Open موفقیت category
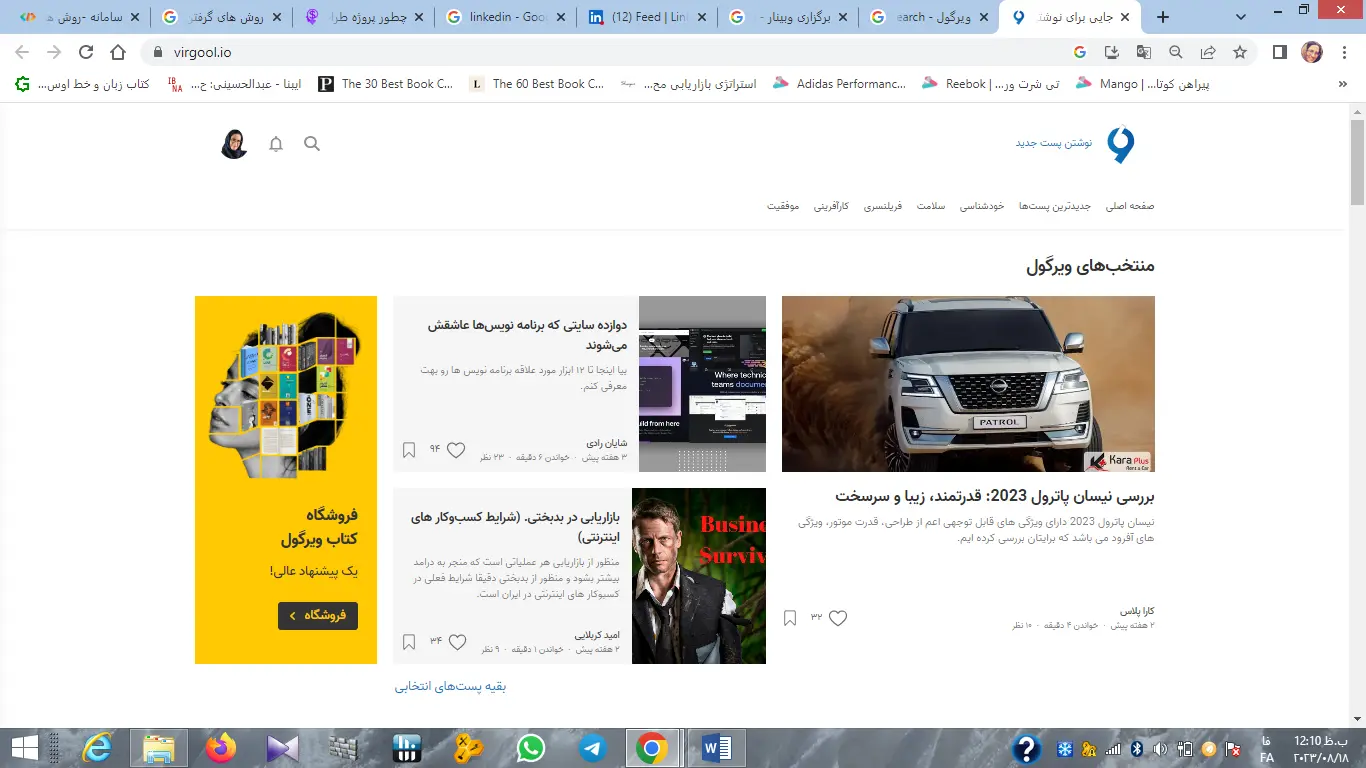The height and width of the screenshot is (768, 1366). tap(783, 206)
